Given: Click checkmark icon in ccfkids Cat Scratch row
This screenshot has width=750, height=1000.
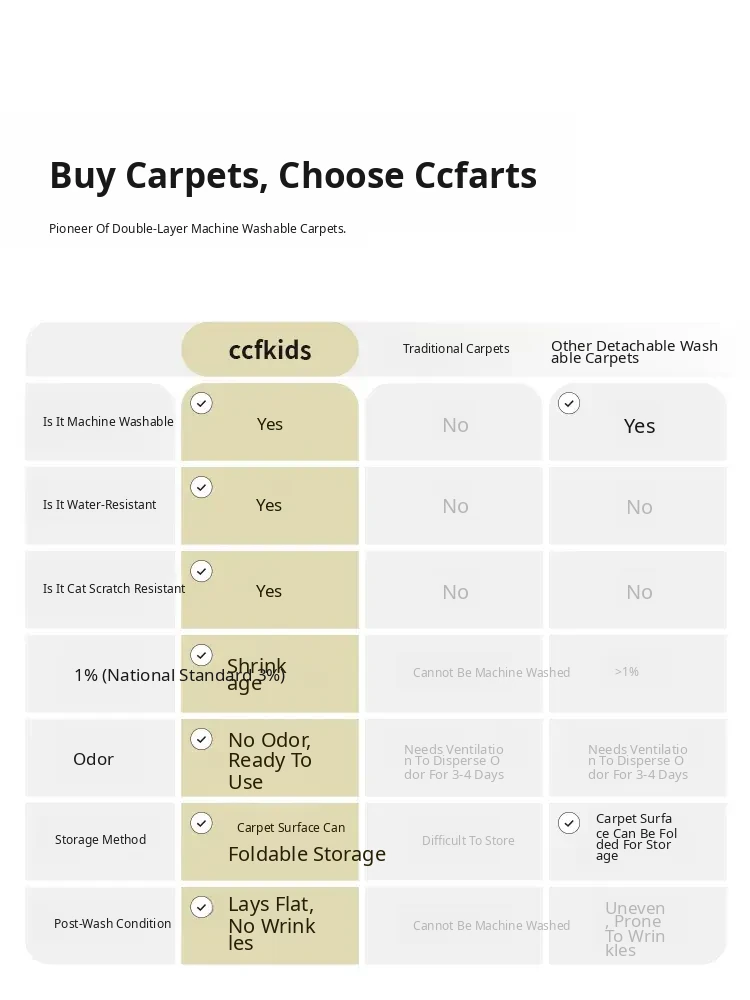Looking at the screenshot, I should point(202,571).
